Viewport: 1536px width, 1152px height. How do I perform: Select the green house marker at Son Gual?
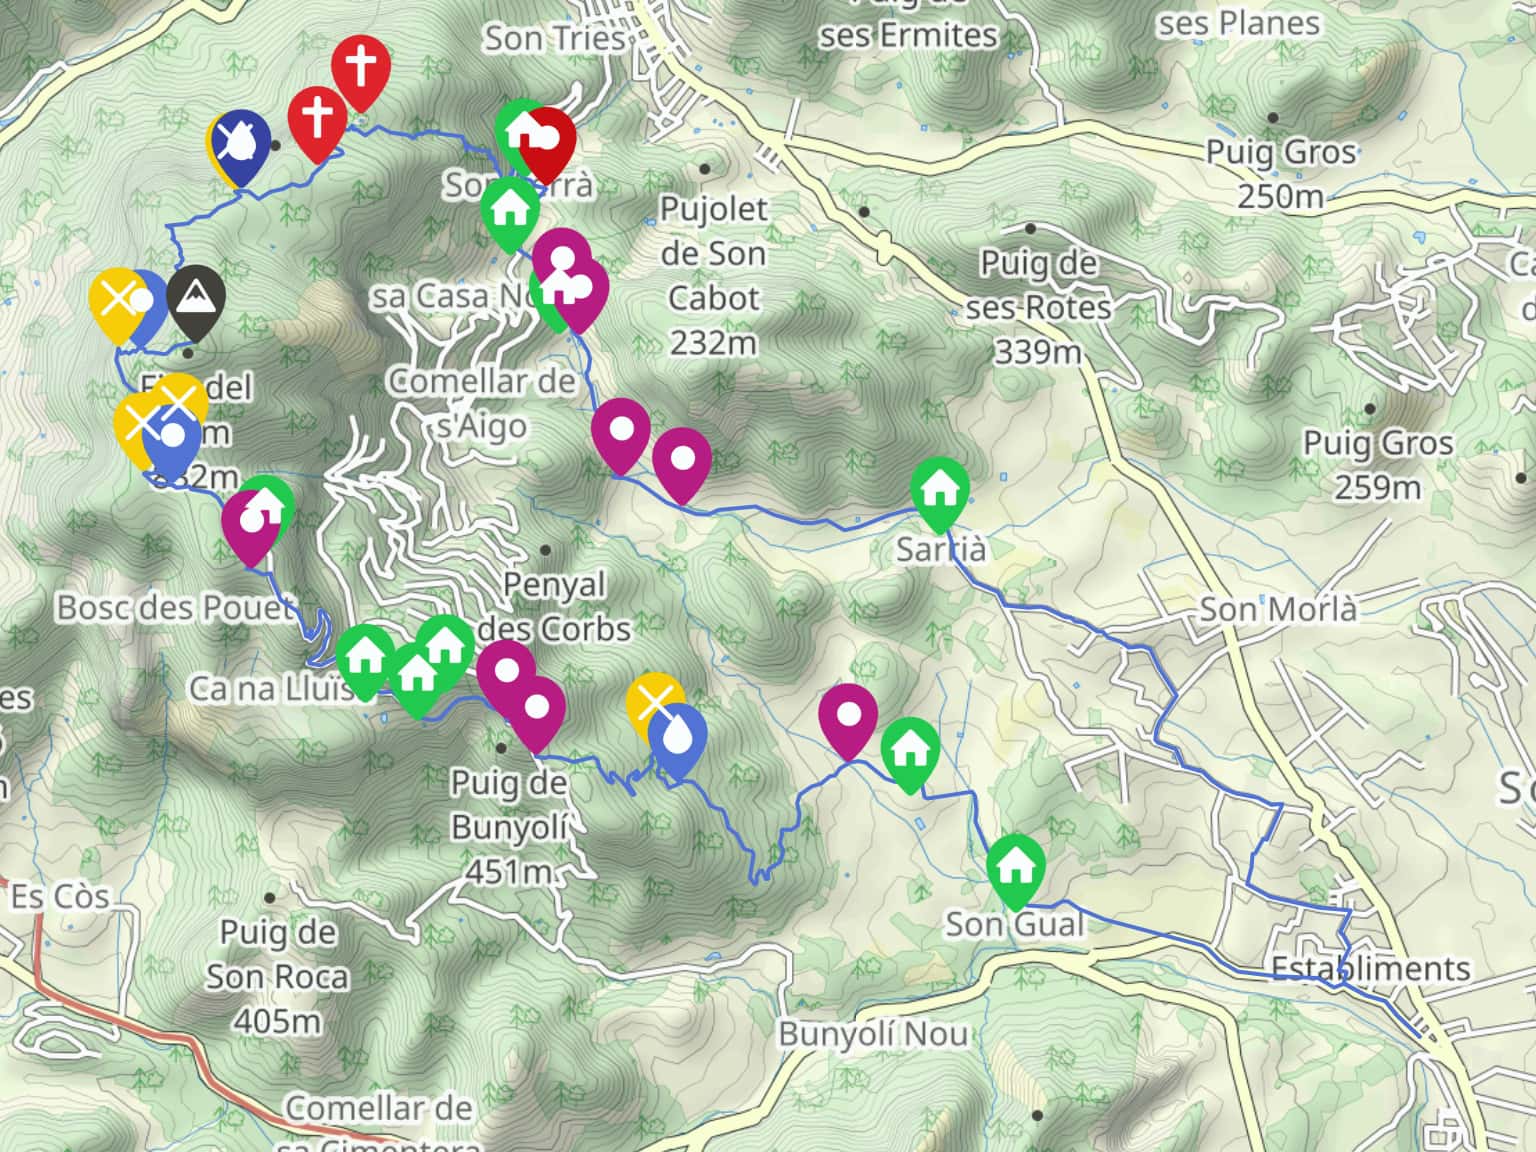(x=1015, y=867)
